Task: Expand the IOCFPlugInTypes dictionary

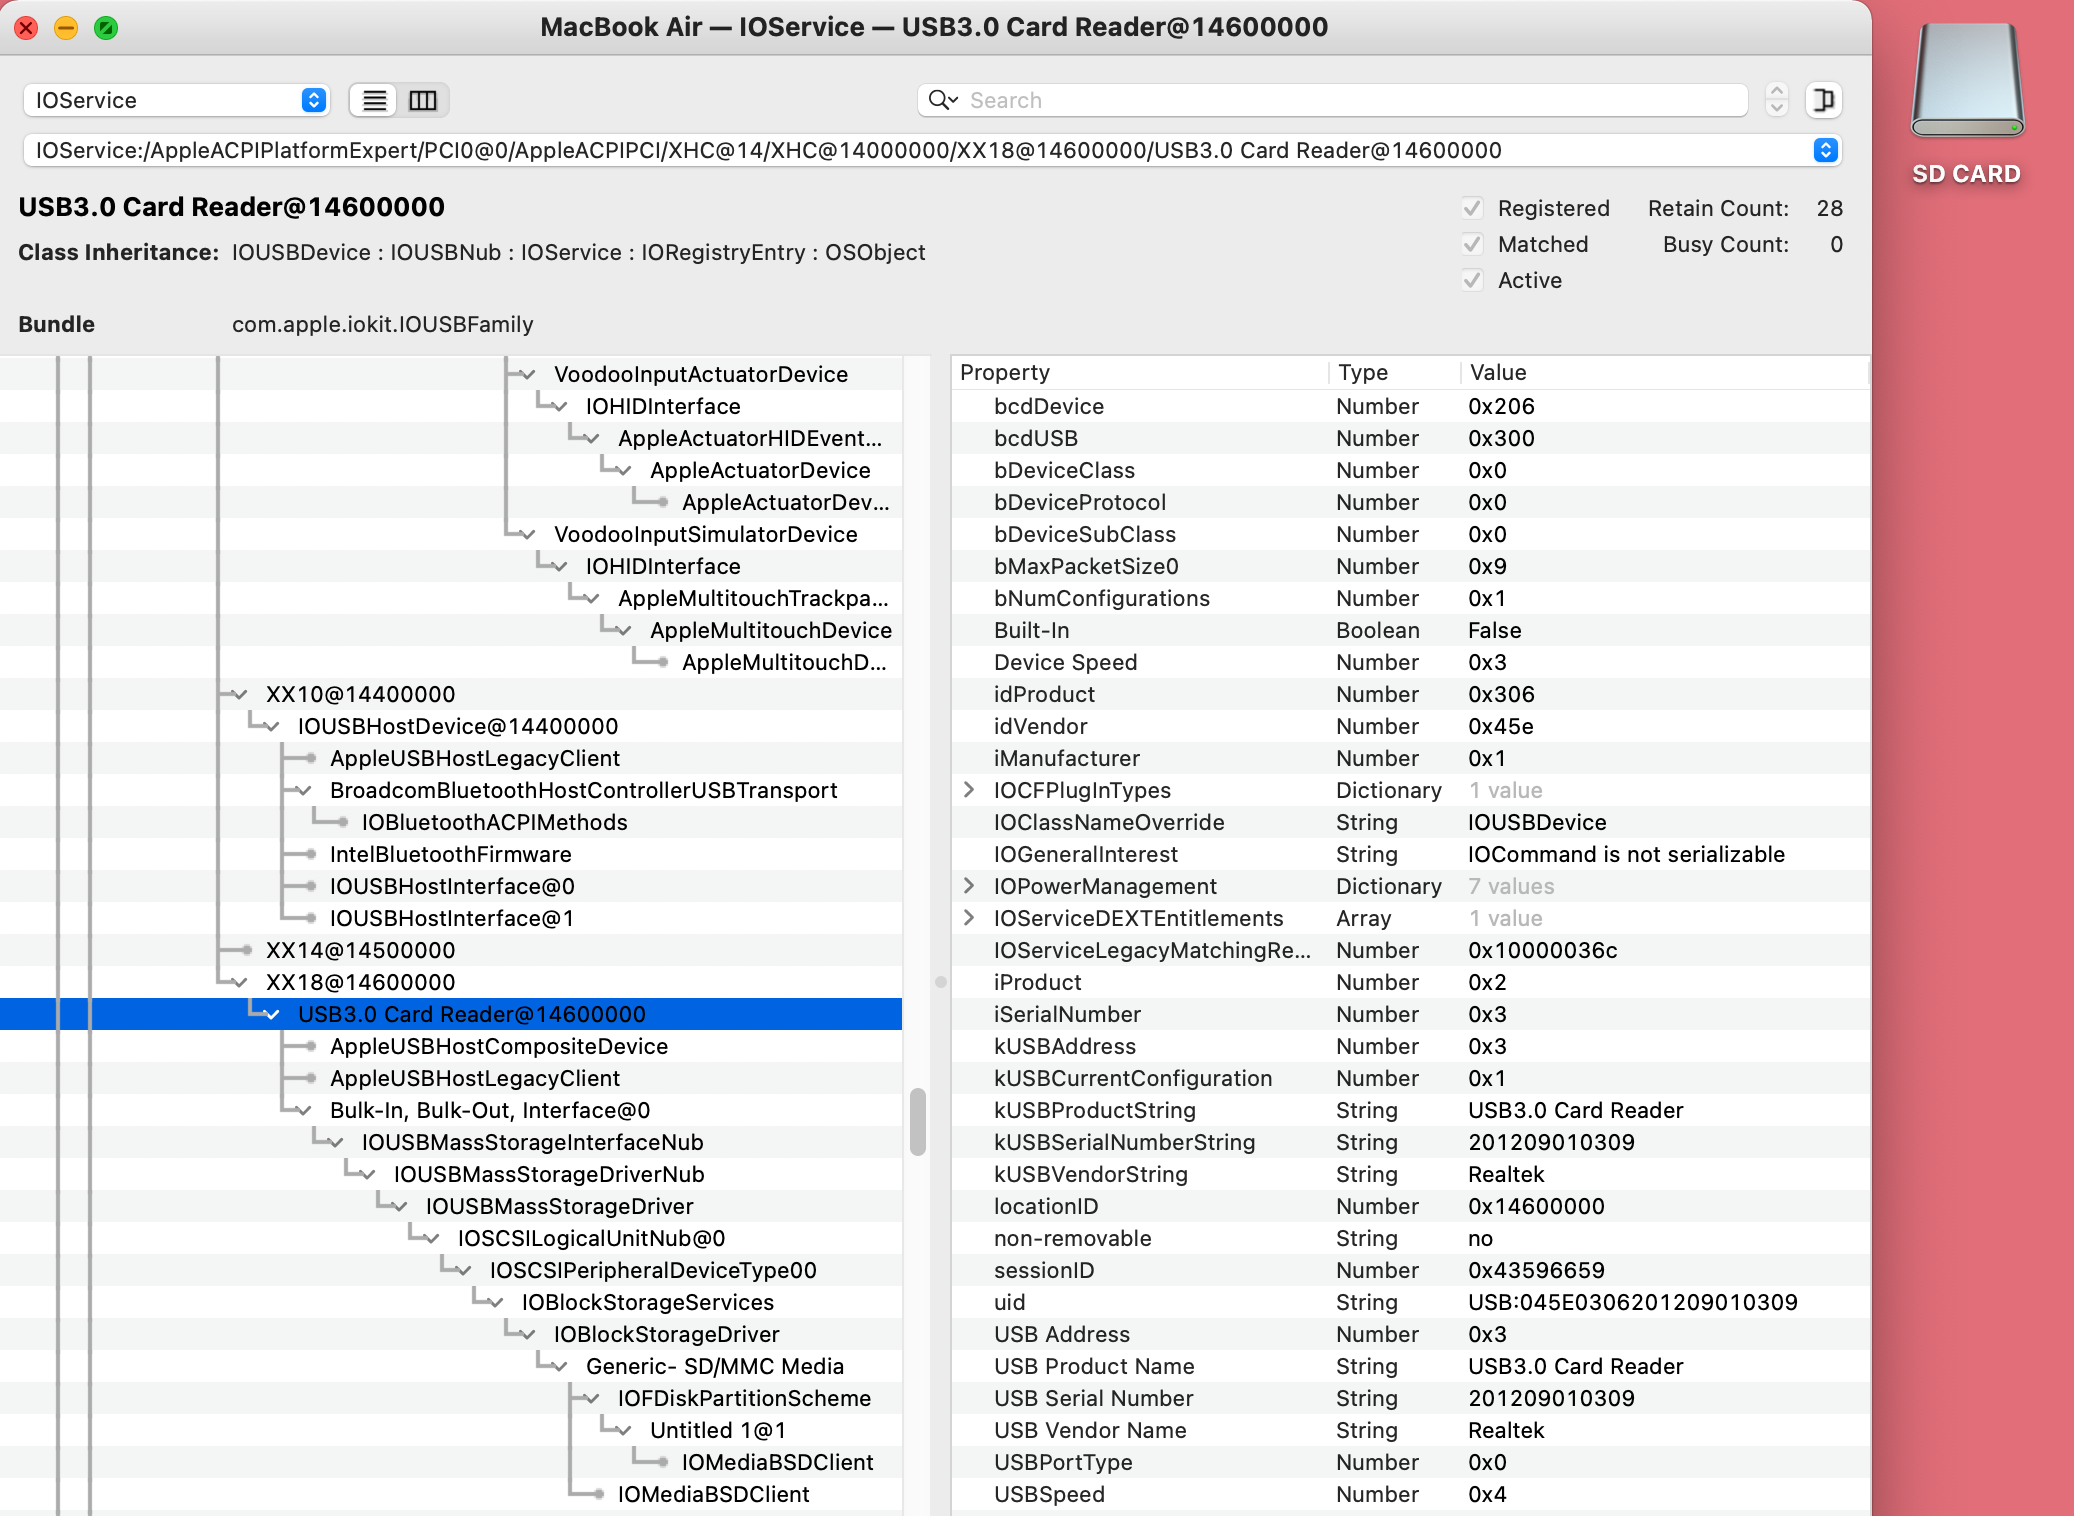Action: pyautogui.click(x=968, y=790)
